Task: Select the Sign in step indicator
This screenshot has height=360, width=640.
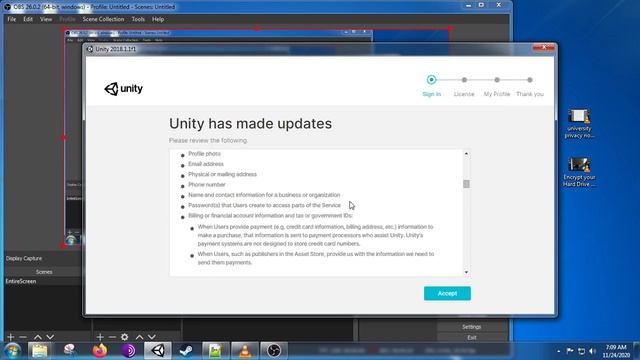Action: (x=431, y=80)
